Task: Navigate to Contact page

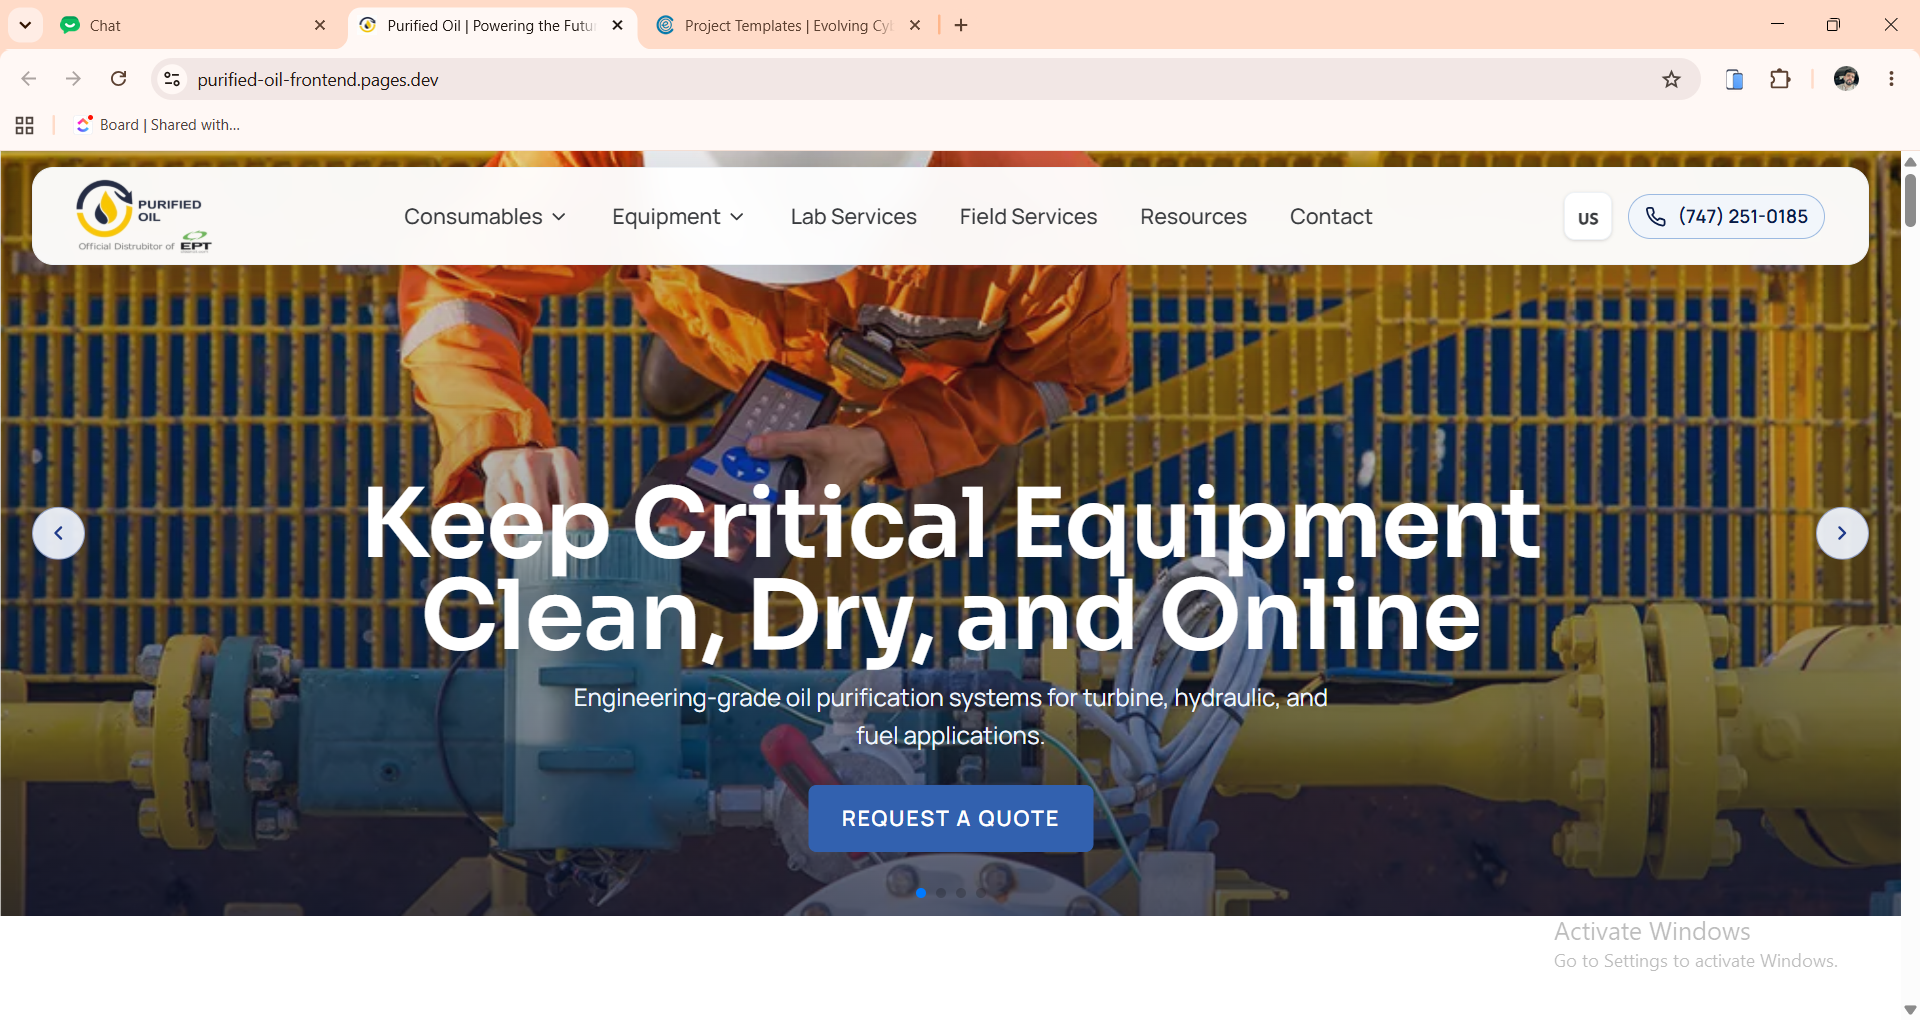Action: click(1330, 217)
